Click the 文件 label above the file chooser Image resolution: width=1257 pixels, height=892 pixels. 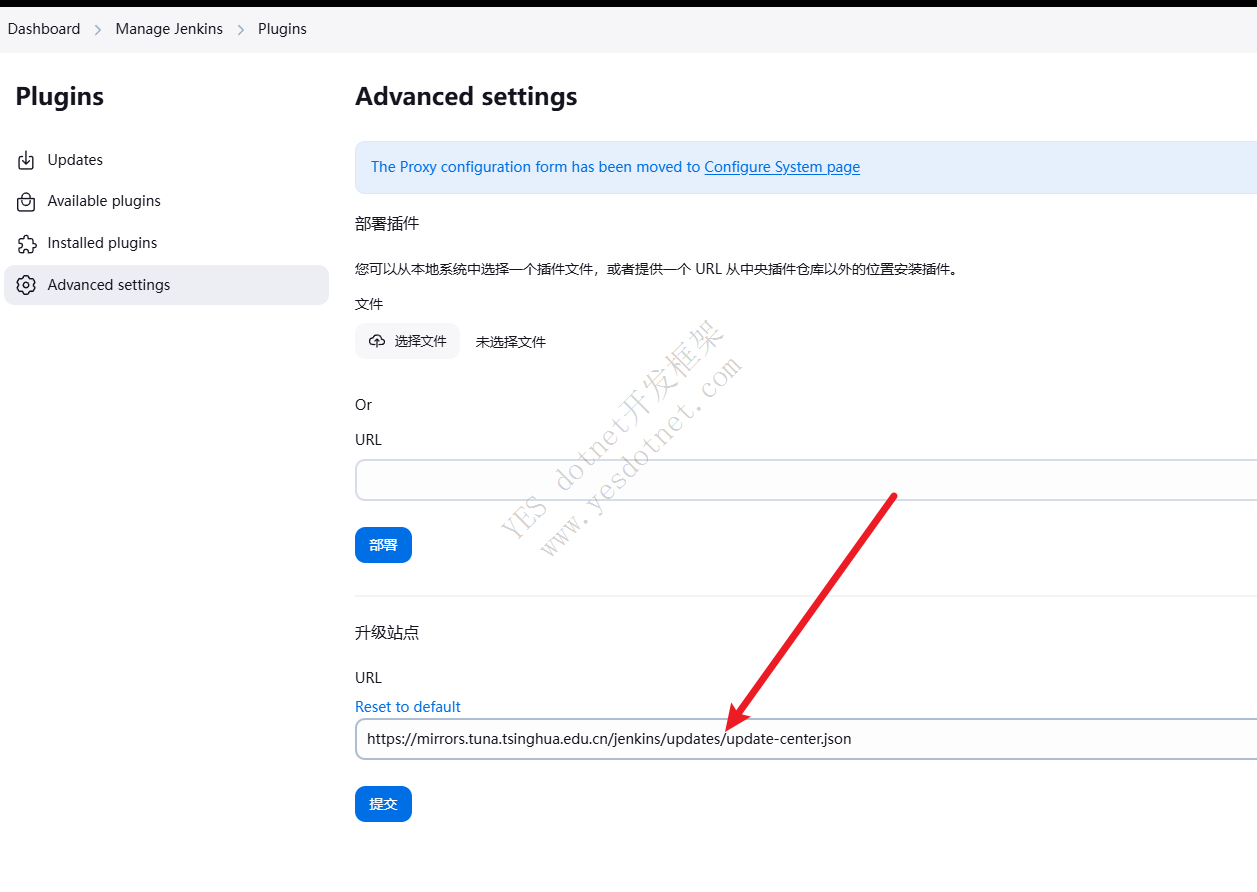pyautogui.click(x=369, y=304)
